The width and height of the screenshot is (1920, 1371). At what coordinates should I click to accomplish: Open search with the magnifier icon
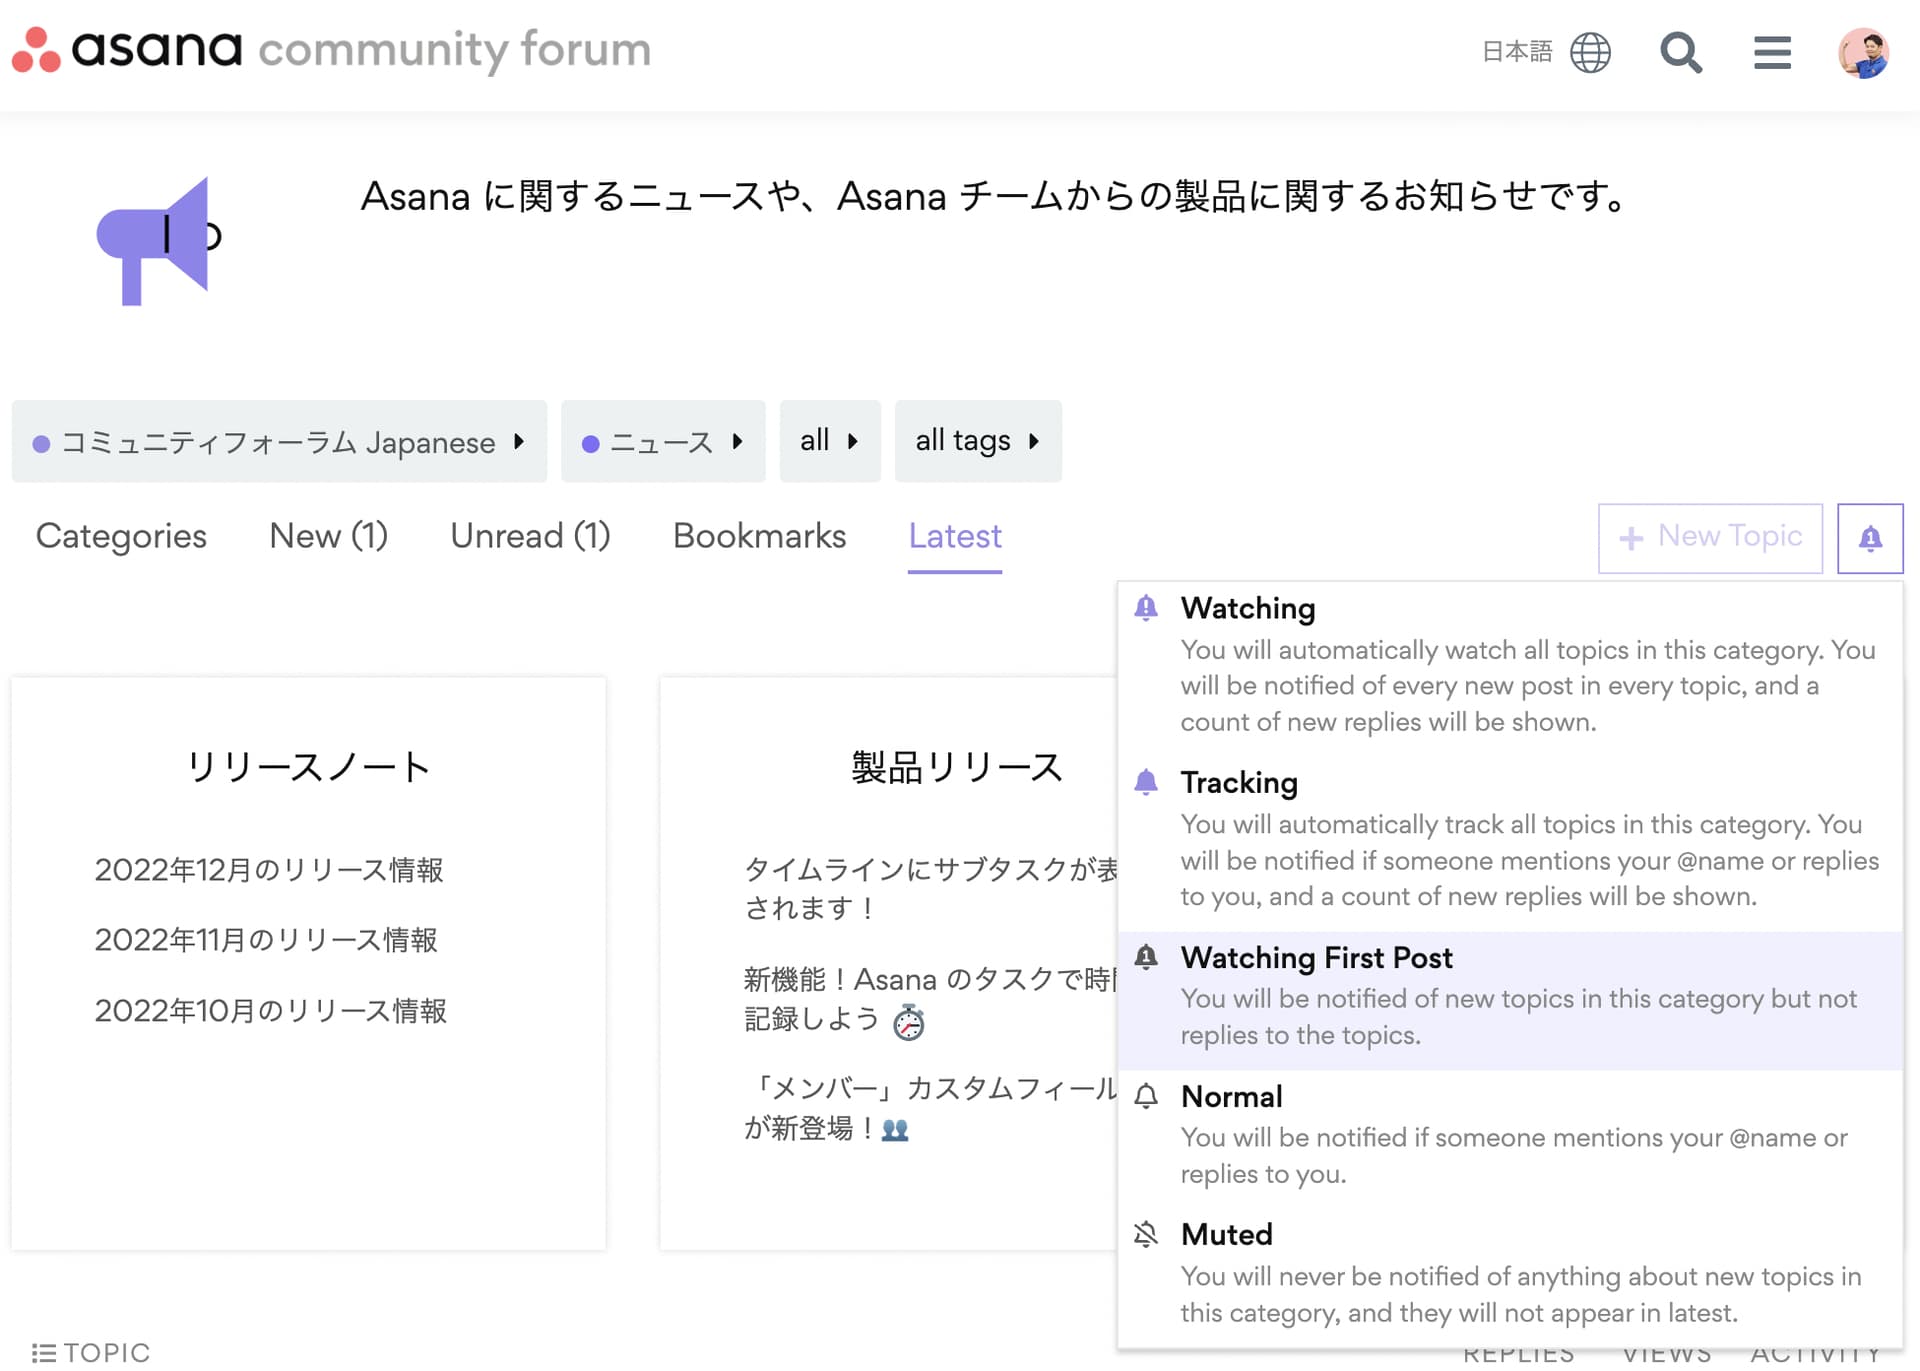(x=1680, y=52)
